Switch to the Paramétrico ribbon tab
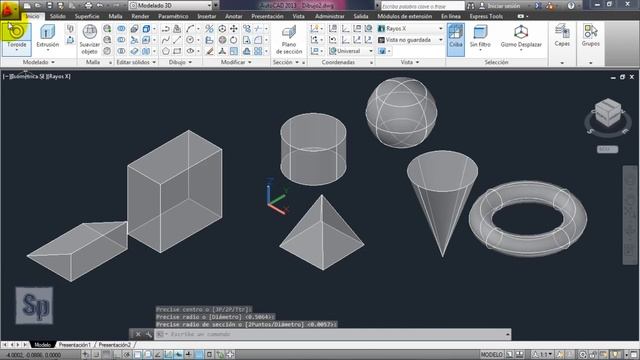The height and width of the screenshot is (360, 640). [173, 16]
